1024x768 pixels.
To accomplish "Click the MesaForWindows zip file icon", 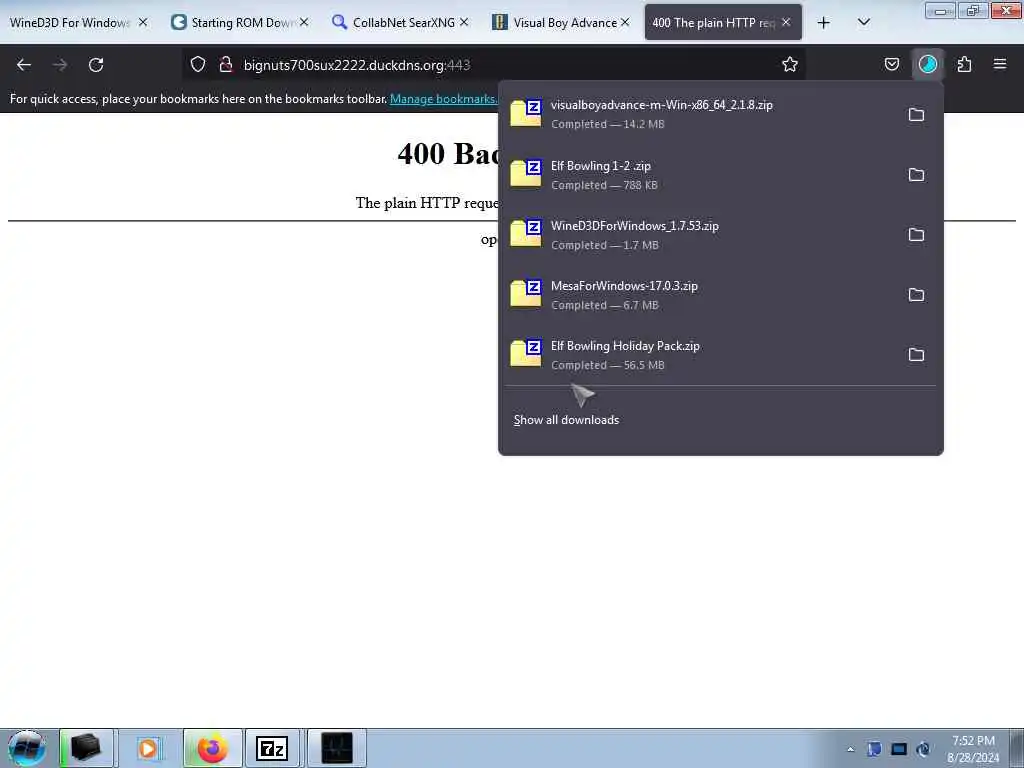I will [526, 293].
